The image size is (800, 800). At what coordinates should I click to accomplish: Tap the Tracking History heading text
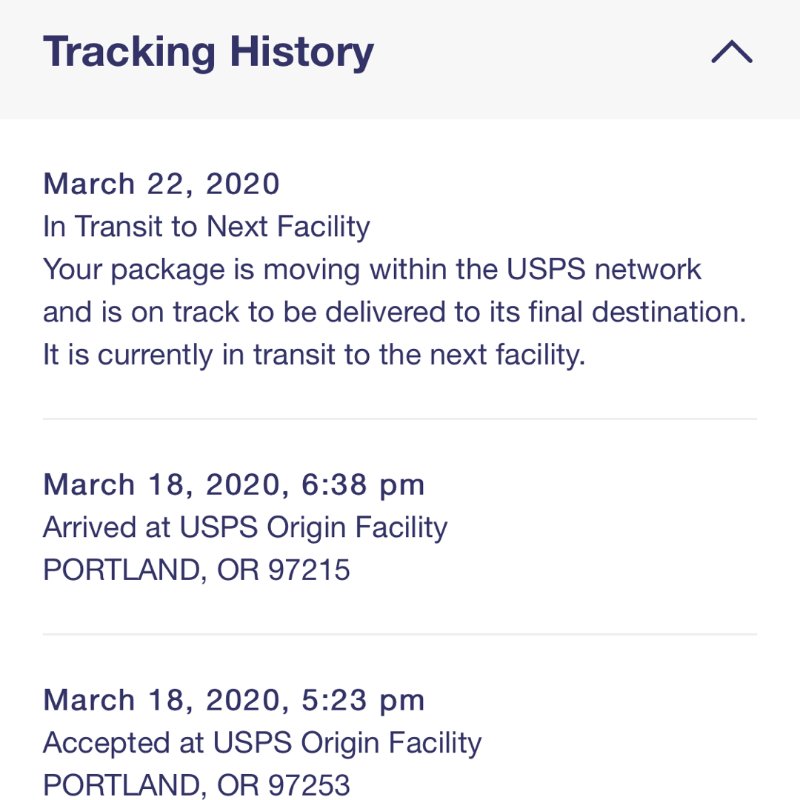click(x=208, y=53)
